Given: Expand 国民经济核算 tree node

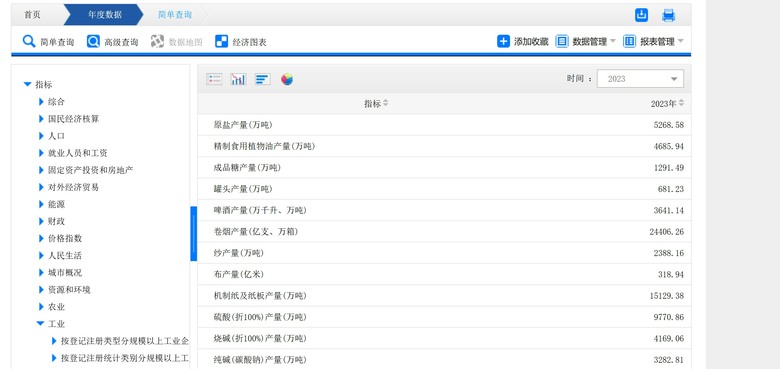Looking at the screenshot, I should coord(41,119).
